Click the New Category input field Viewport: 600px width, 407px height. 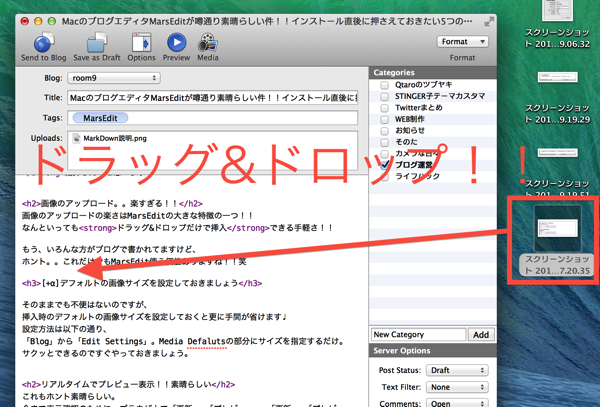tap(419, 335)
